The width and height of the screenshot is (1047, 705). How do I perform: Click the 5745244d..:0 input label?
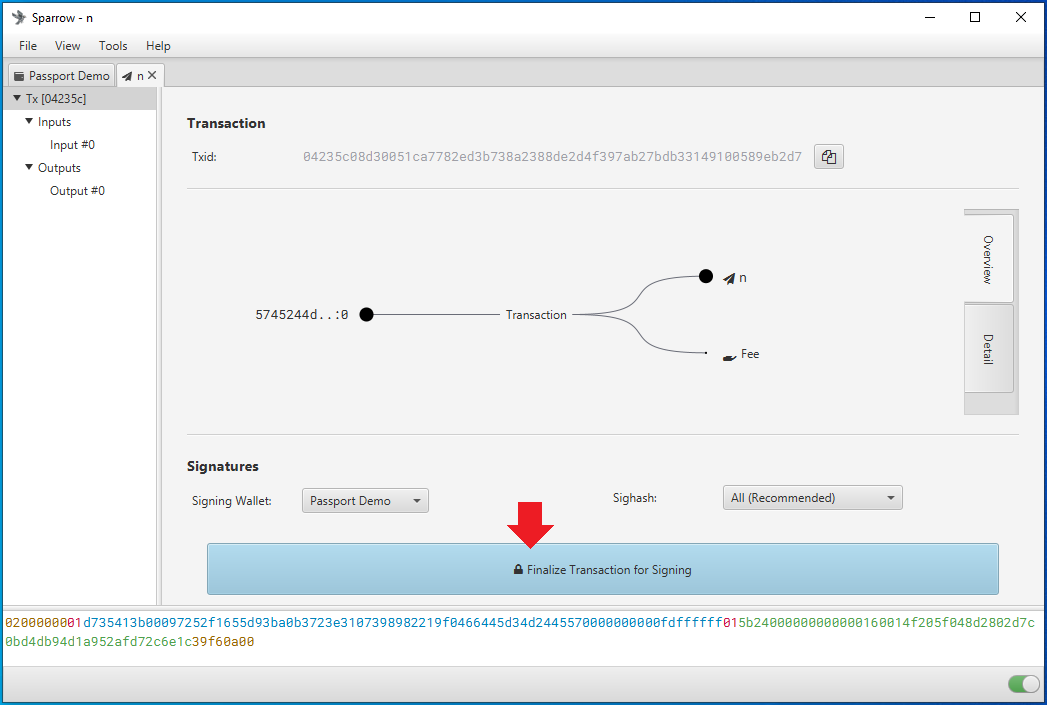[302, 314]
